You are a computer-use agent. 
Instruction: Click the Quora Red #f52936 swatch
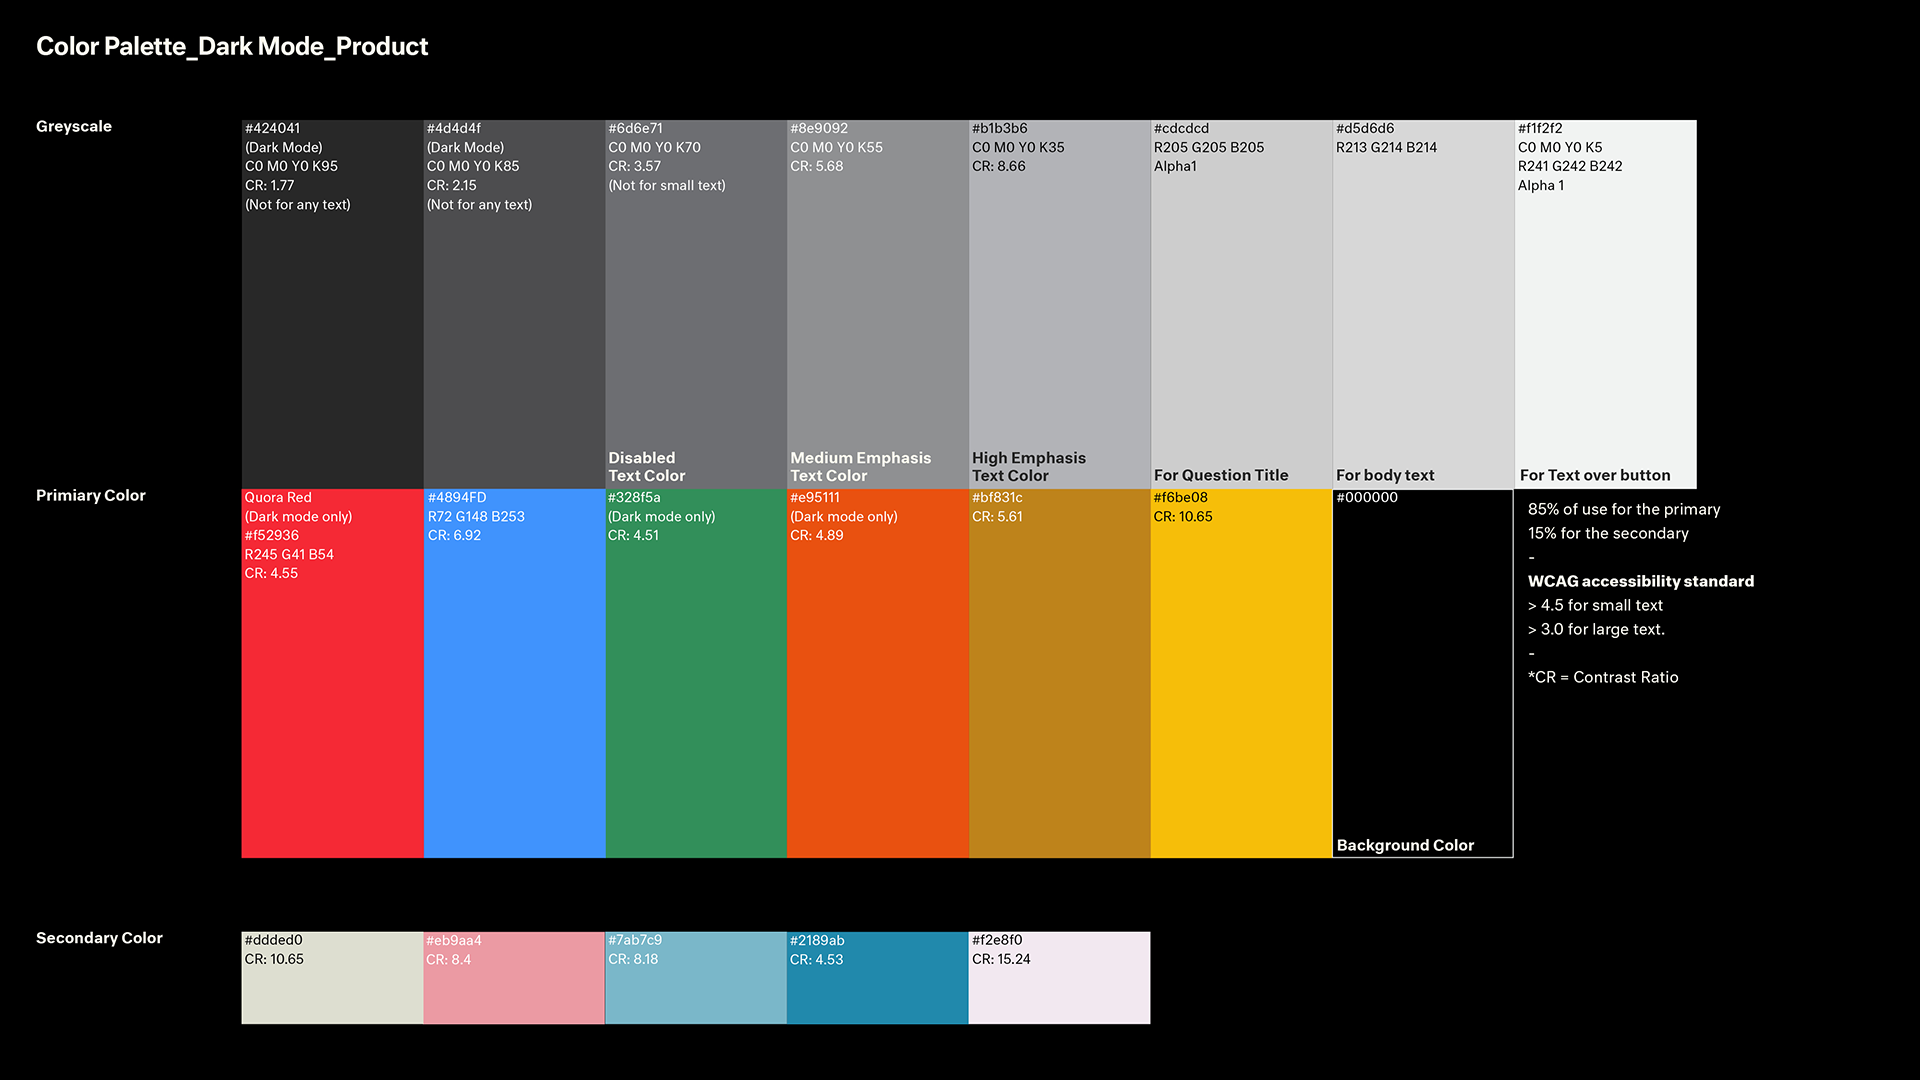point(332,700)
